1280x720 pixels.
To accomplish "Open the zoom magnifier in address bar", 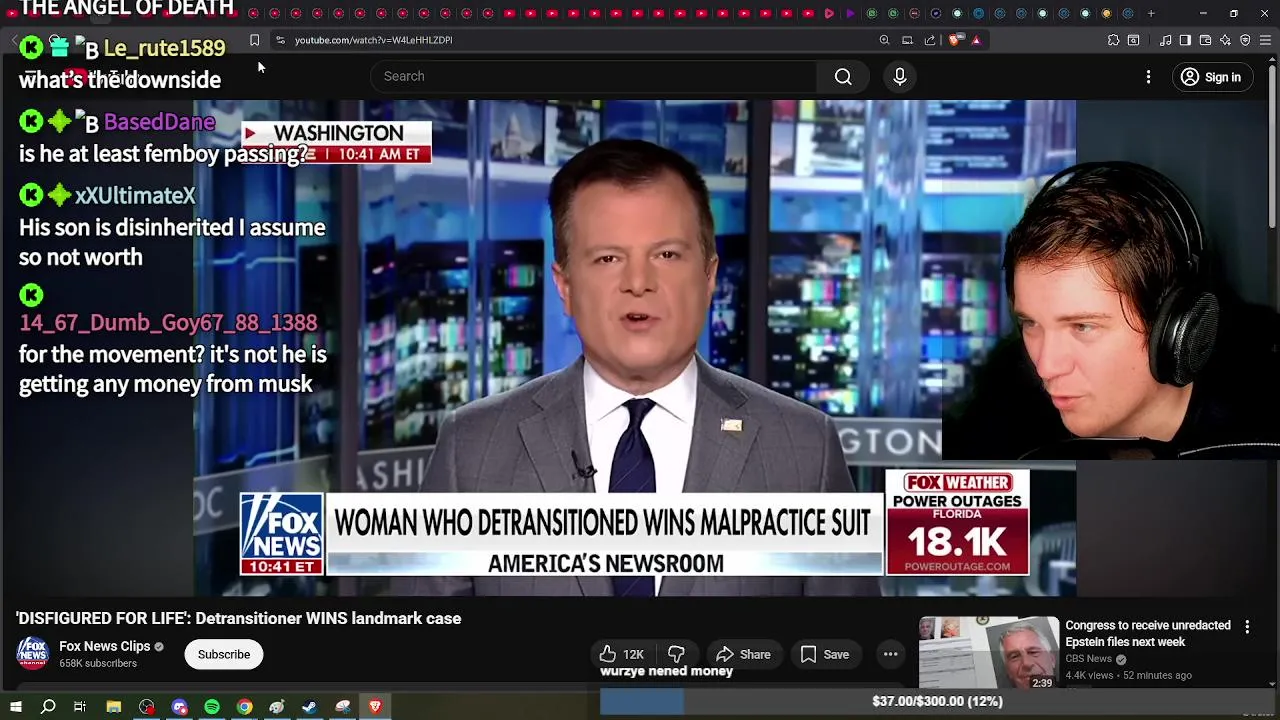I will coord(884,40).
